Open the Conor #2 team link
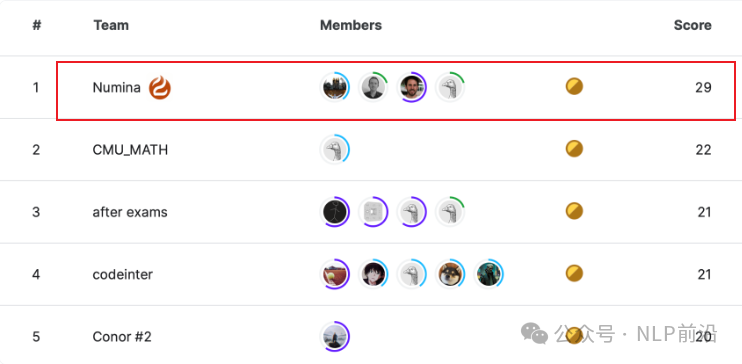The image size is (742, 364). pos(122,337)
